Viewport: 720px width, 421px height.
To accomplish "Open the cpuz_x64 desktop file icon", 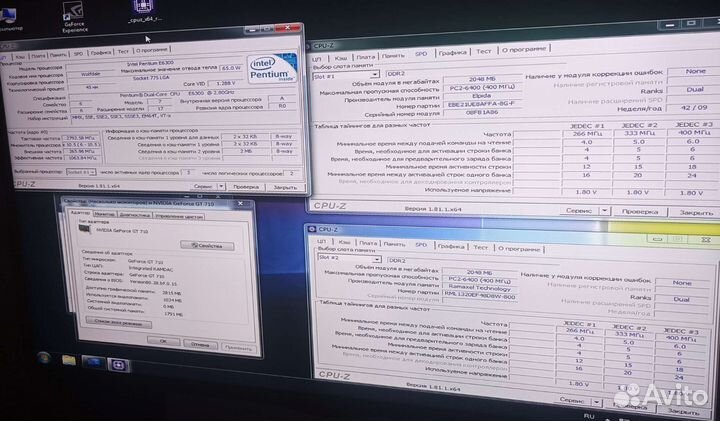I will 144,11.
